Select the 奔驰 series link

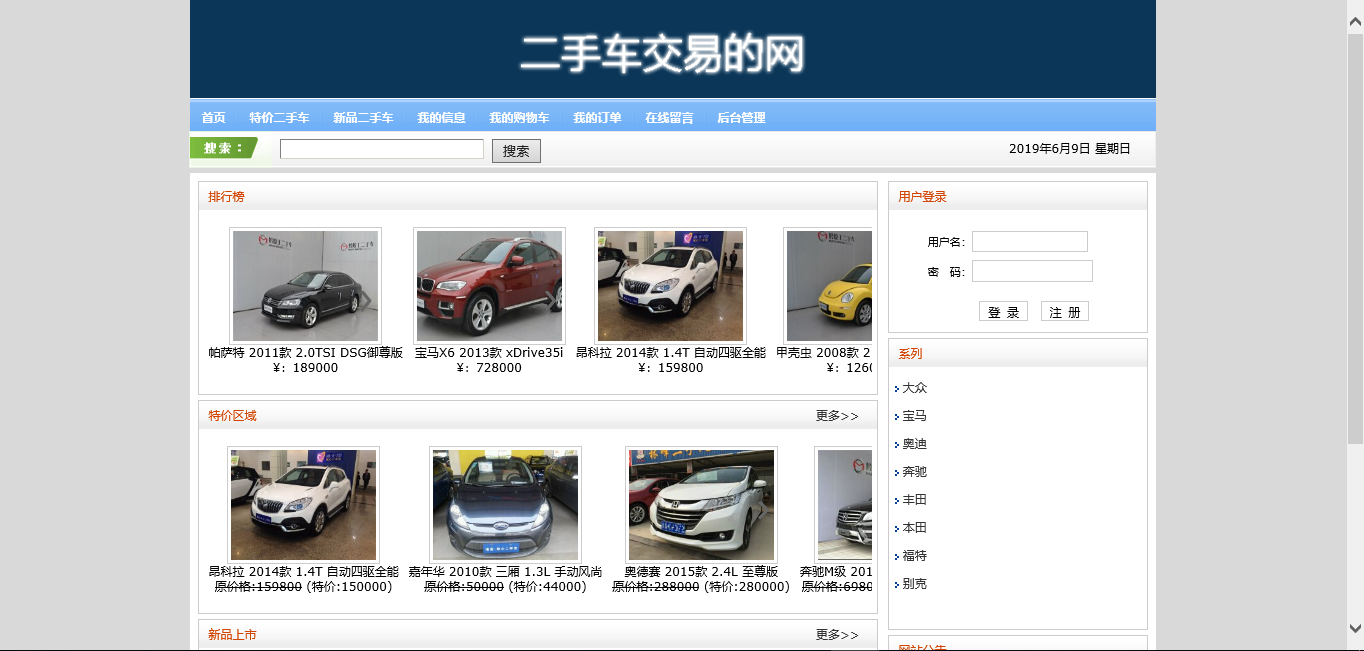[914, 472]
